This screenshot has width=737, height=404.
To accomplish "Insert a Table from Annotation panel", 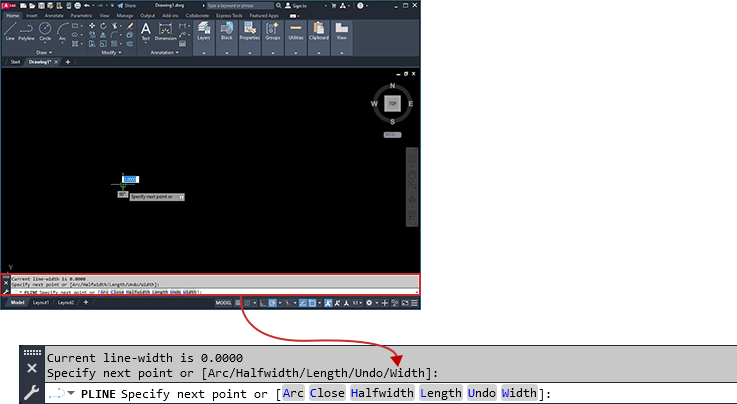I will [x=182, y=44].
